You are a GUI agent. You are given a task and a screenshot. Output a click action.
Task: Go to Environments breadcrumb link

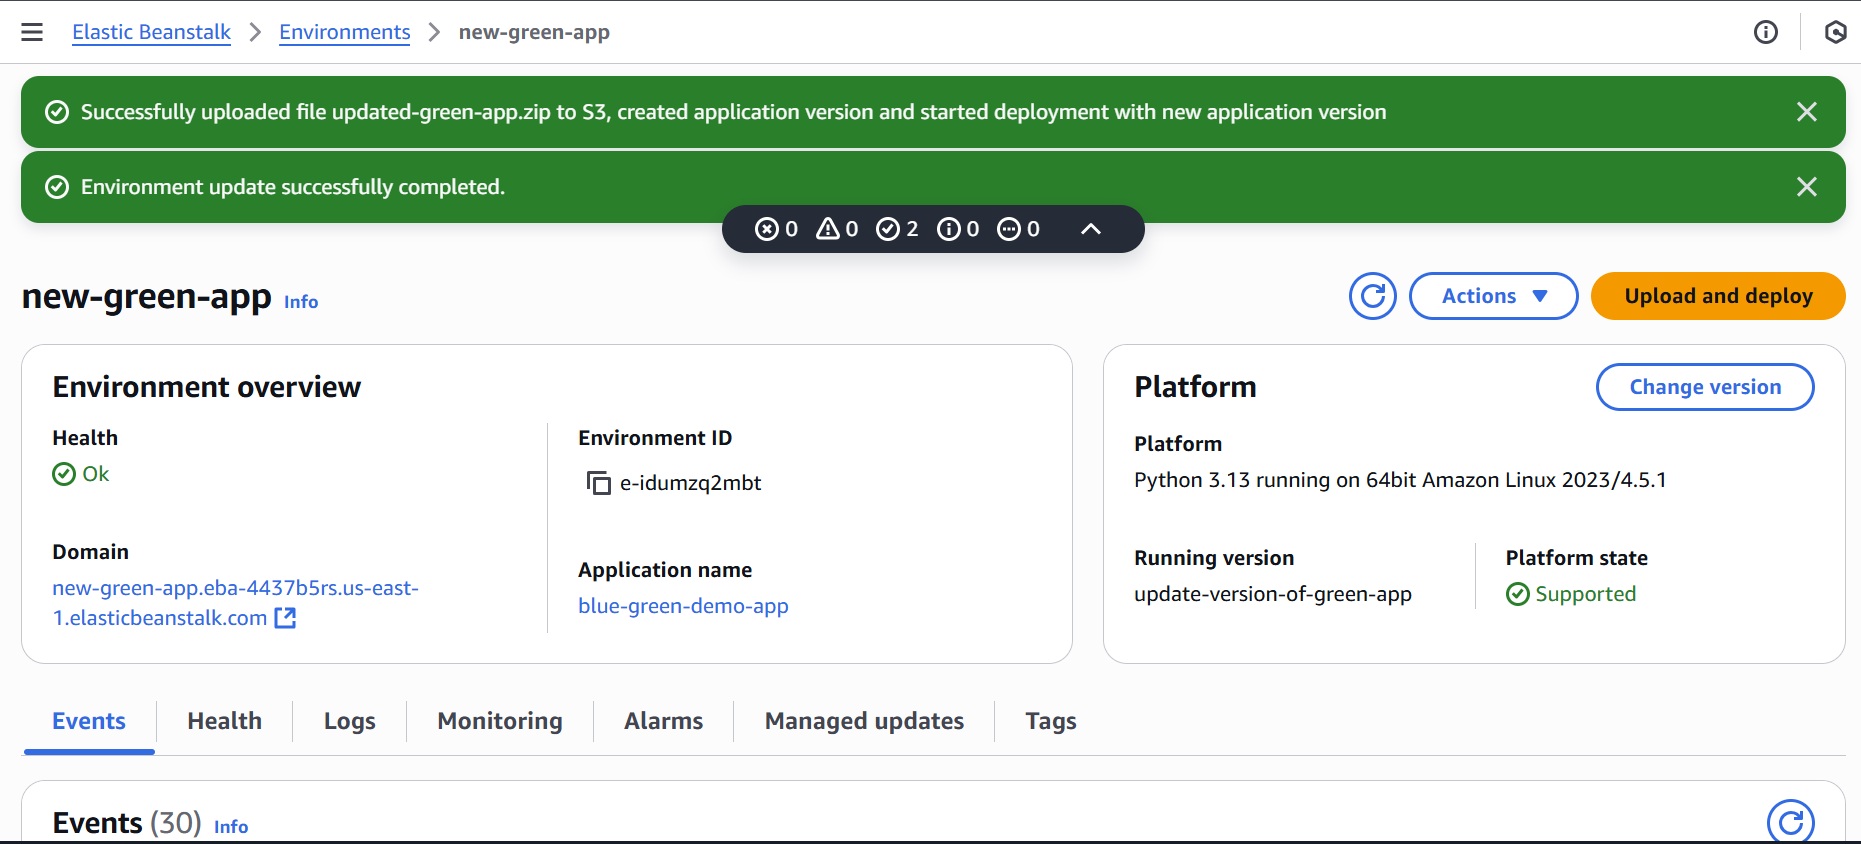tap(344, 32)
